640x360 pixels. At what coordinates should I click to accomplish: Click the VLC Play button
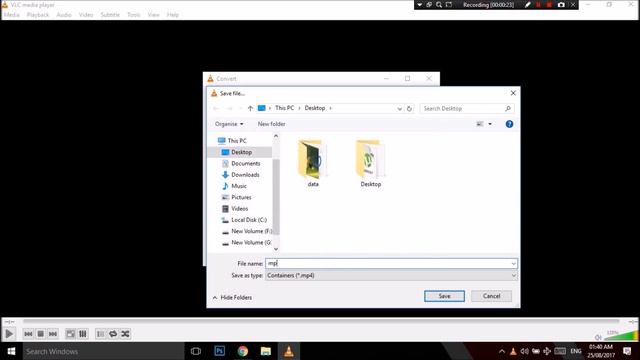click(9, 334)
